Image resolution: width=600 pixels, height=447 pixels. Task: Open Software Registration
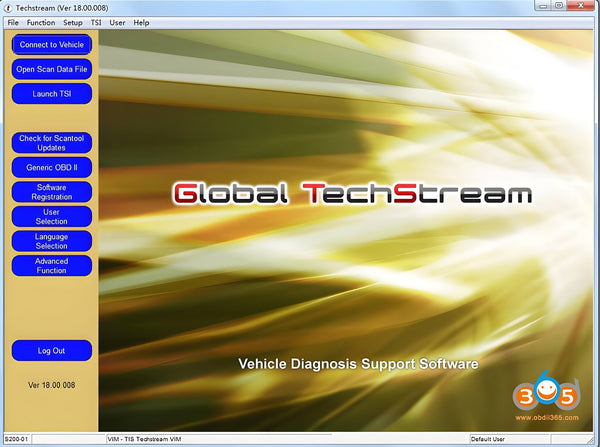[x=52, y=192]
